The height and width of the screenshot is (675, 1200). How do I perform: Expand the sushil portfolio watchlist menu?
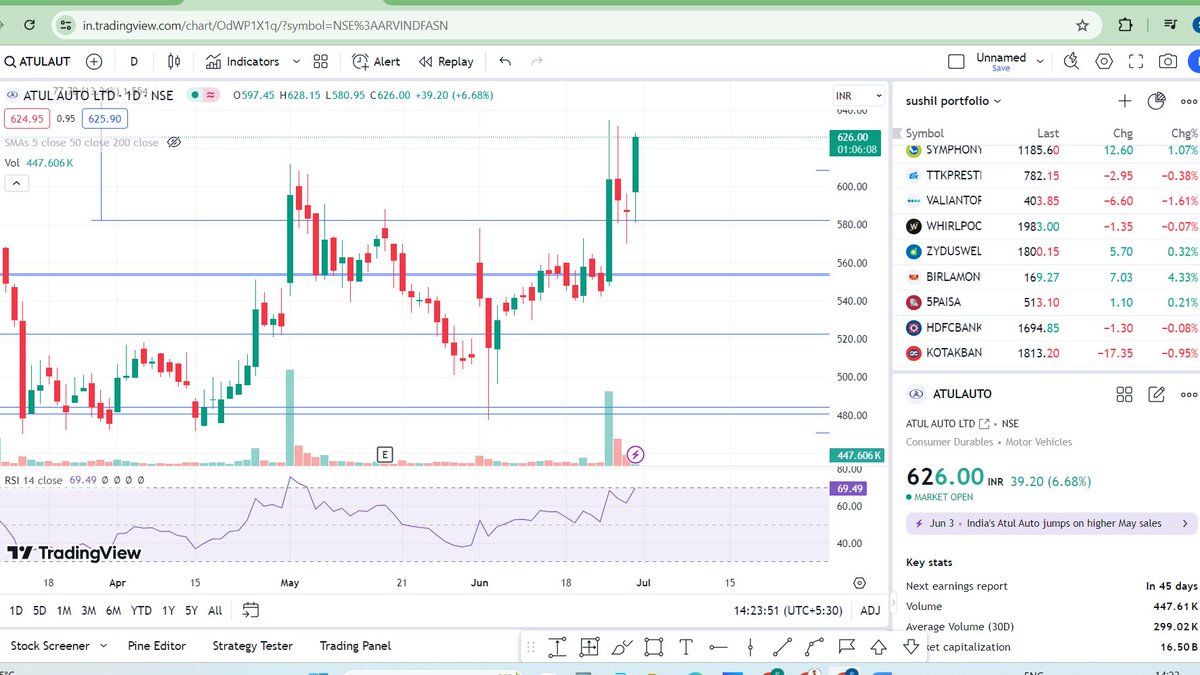point(953,101)
